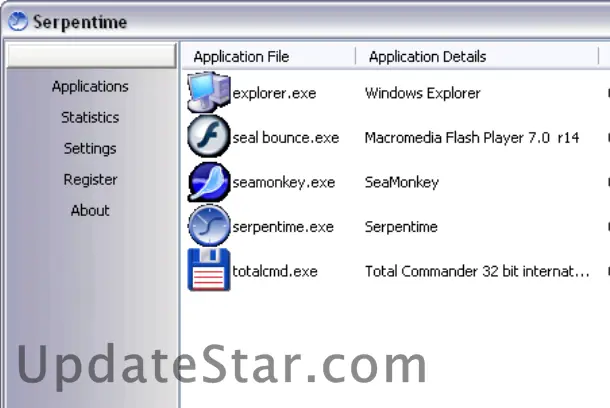Select the Flash Player icon for seal bounce.exe

209,137
